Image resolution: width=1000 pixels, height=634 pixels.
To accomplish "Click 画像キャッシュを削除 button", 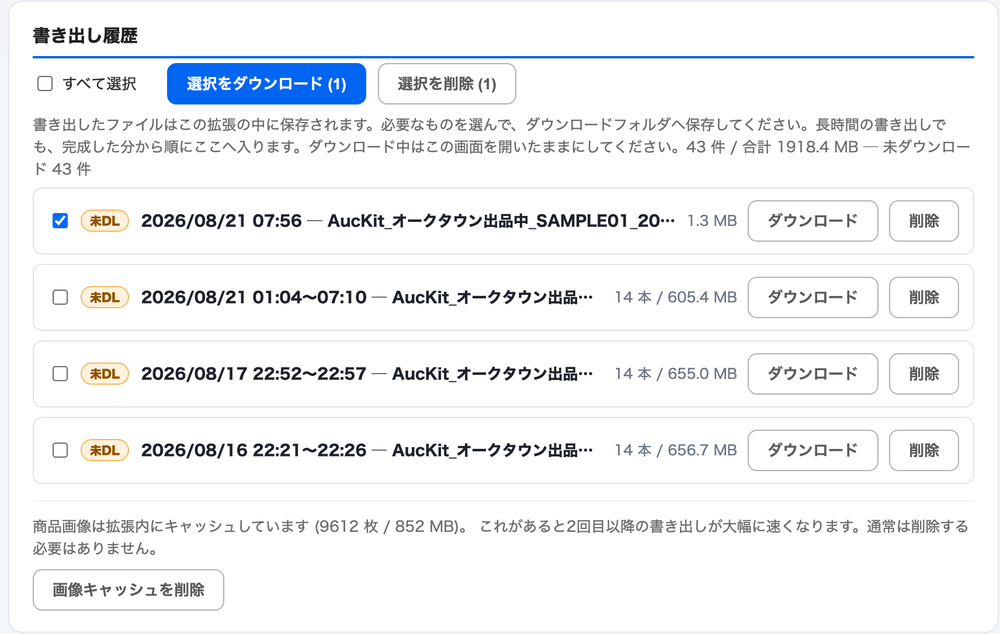I will (x=128, y=590).
